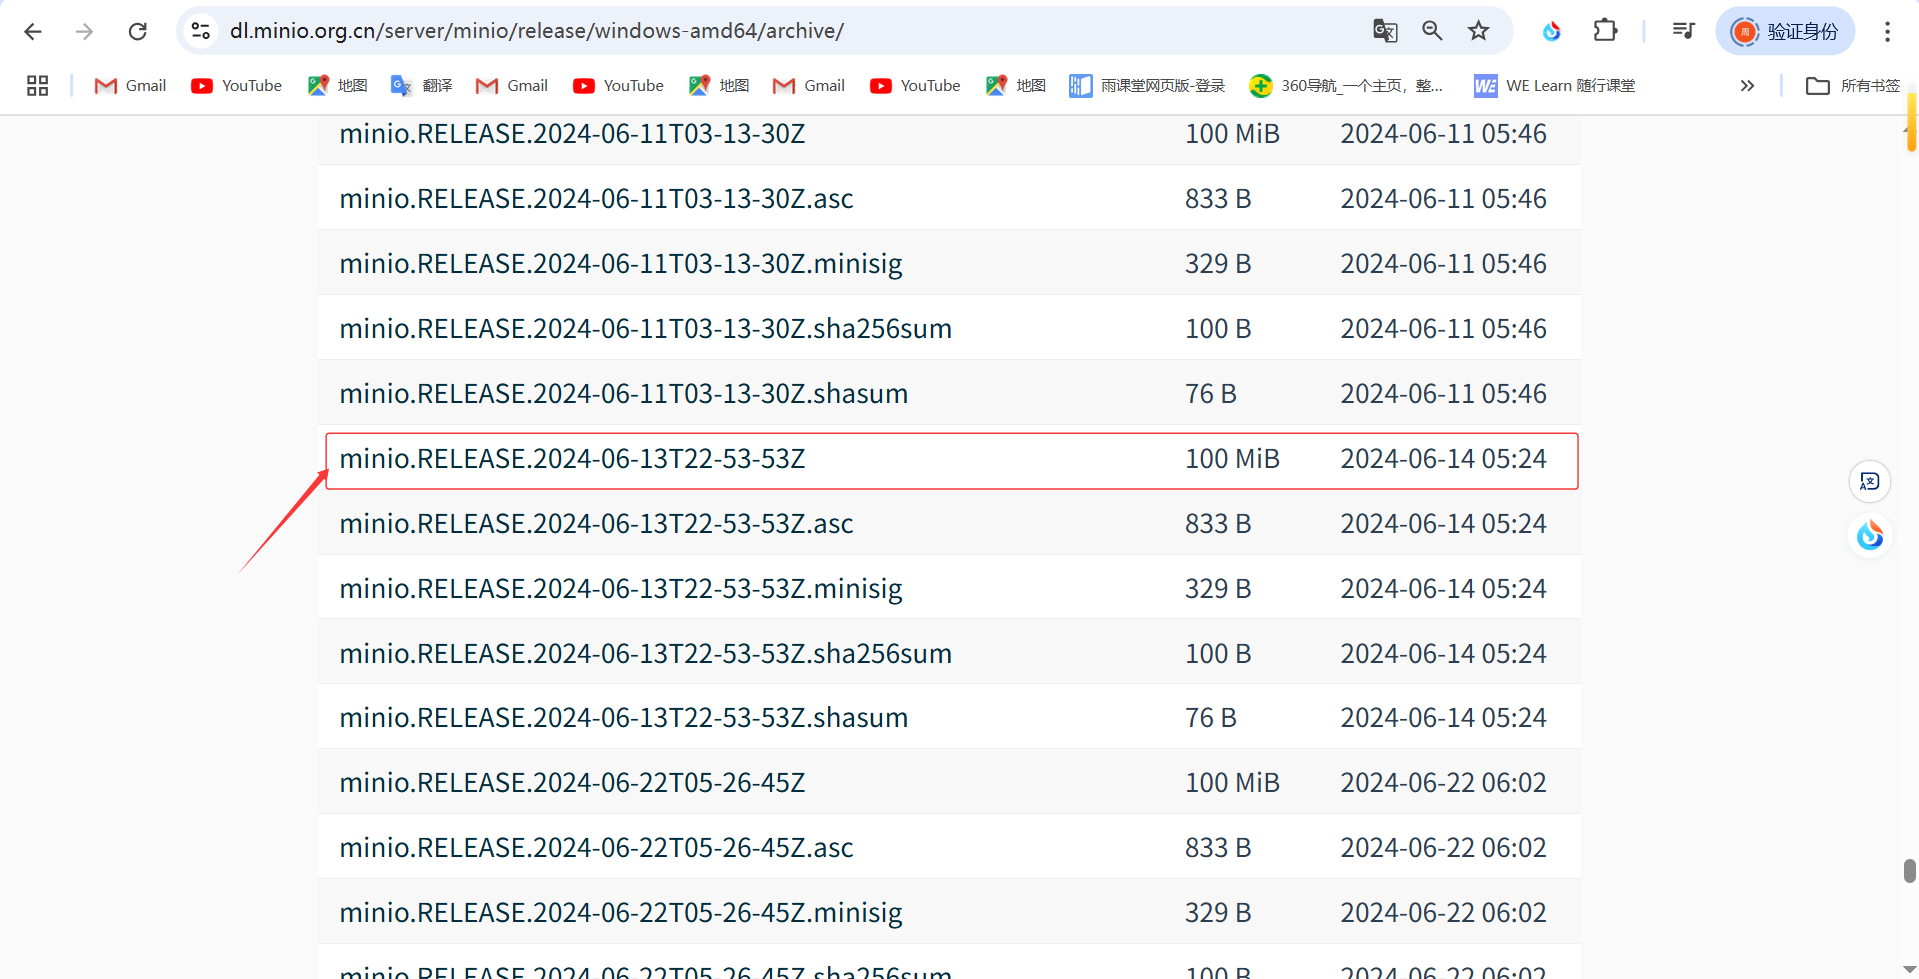1919x979 pixels.
Task: Open the media control icon
Action: point(1683,31)
